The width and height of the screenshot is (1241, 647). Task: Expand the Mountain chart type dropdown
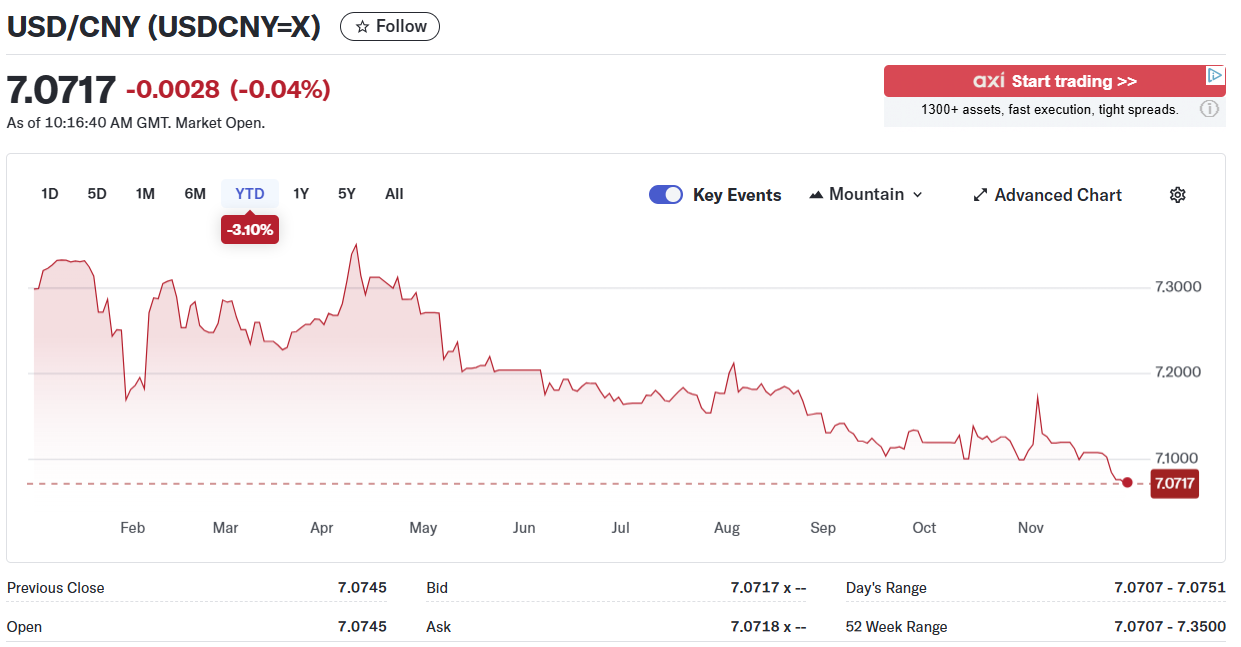[866, 195]
